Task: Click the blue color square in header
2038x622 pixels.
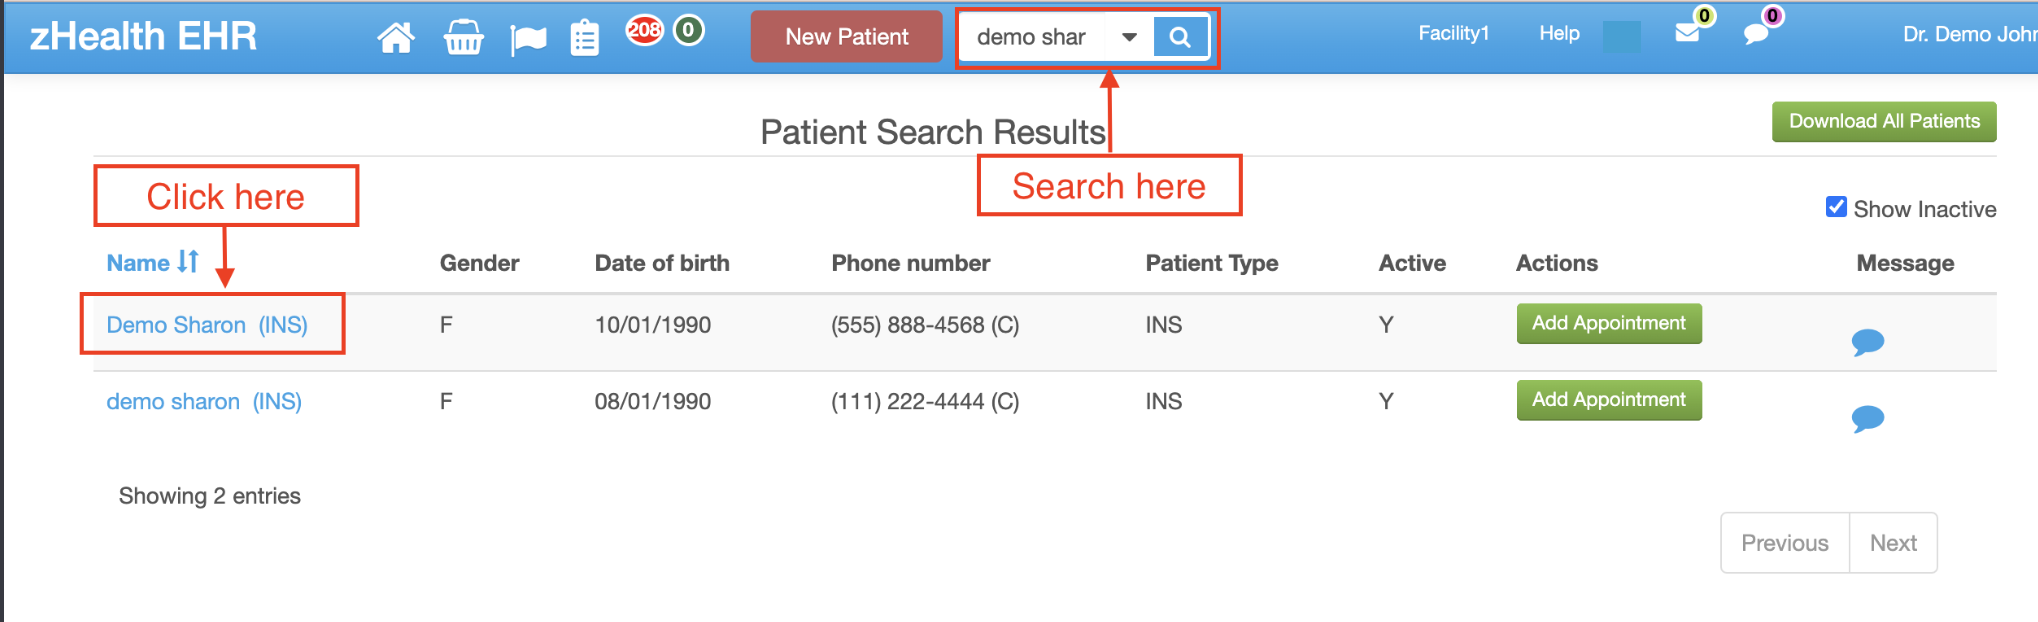Action: click(x=1621, y=37)
